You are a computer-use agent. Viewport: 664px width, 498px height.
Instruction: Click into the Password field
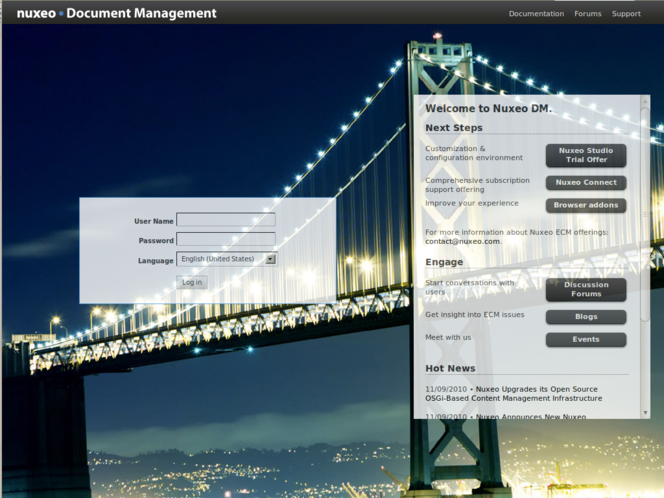226,240
